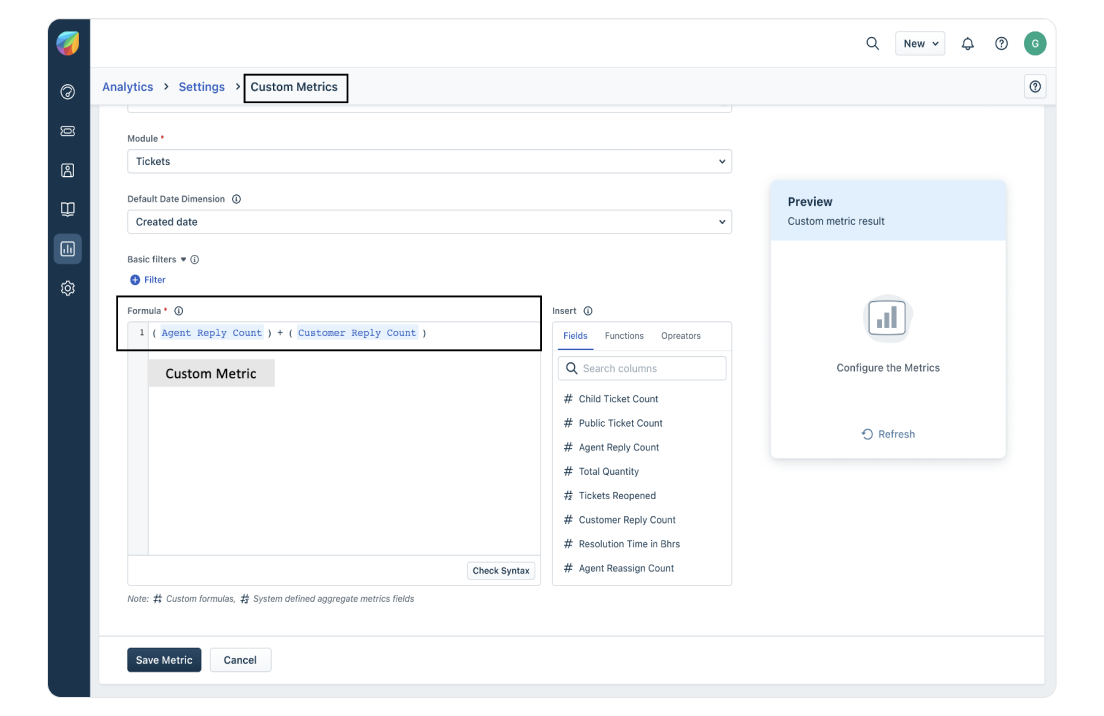Open the New dropdown button
Viewport: 1104px width, 716px height.
coord(919,43)
